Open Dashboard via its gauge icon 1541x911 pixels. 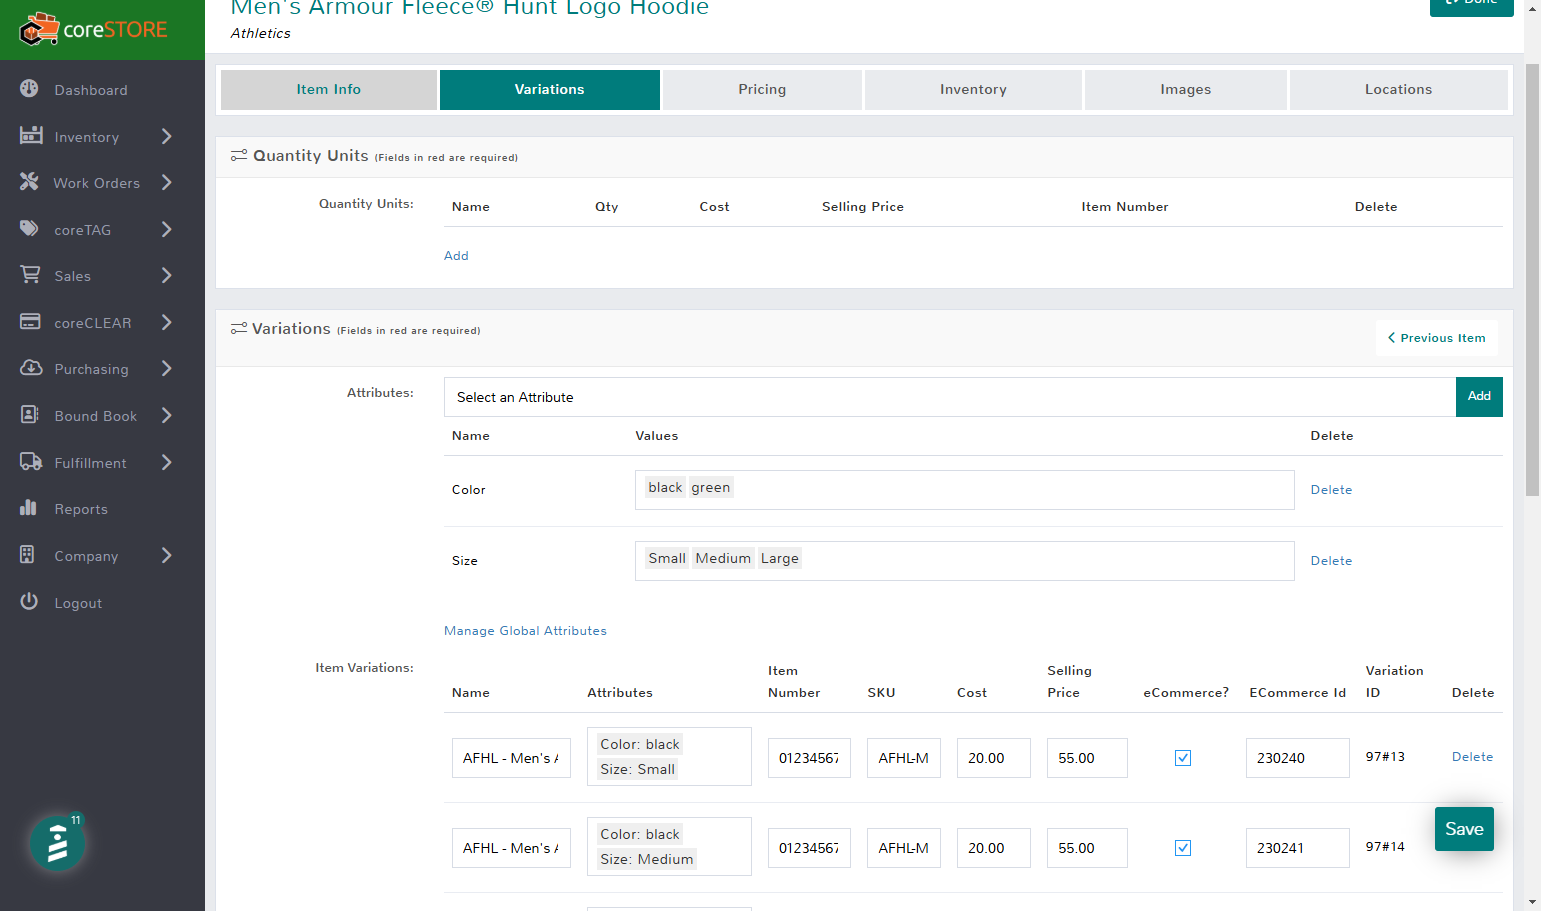[30, 89]
